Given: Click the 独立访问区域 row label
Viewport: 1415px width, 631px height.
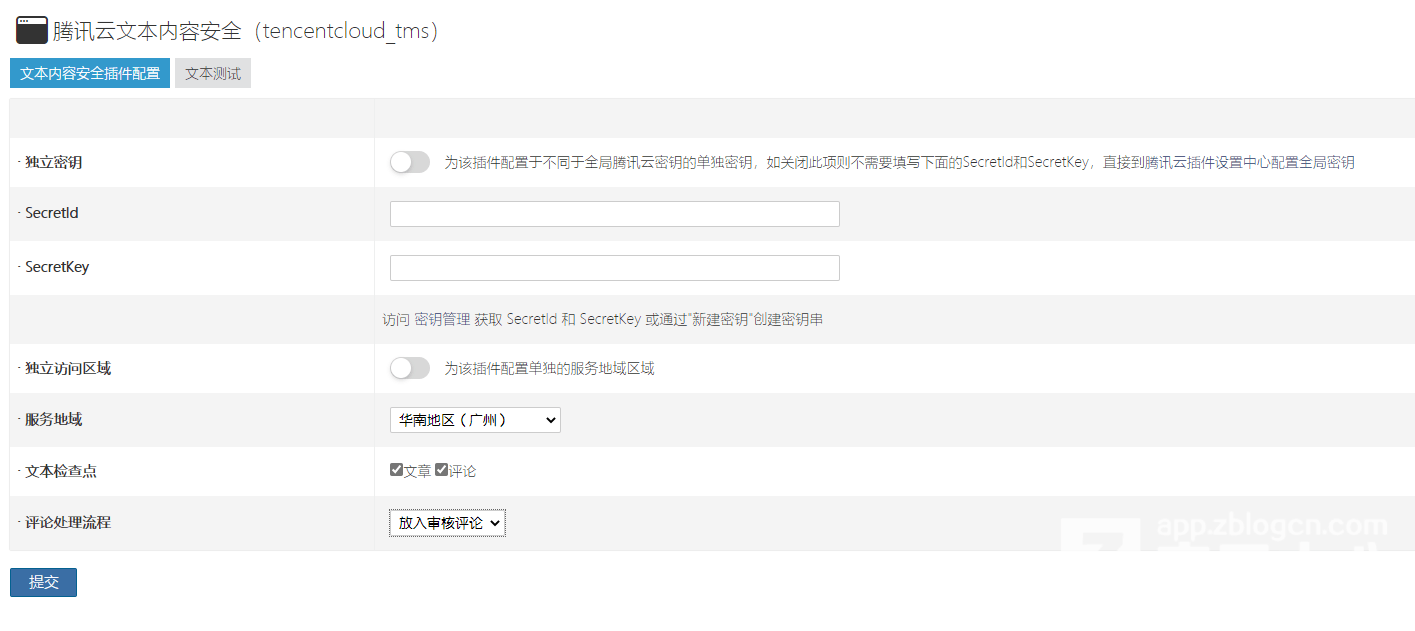Looking at the screenshot, I should tap(68, 368).
